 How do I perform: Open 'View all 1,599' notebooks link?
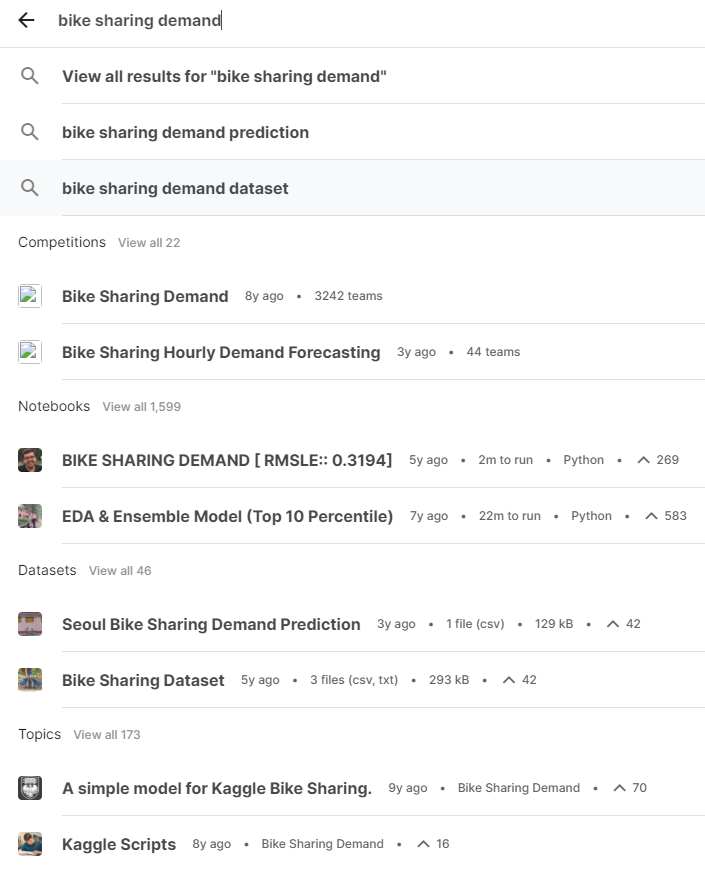pos(142,407)
